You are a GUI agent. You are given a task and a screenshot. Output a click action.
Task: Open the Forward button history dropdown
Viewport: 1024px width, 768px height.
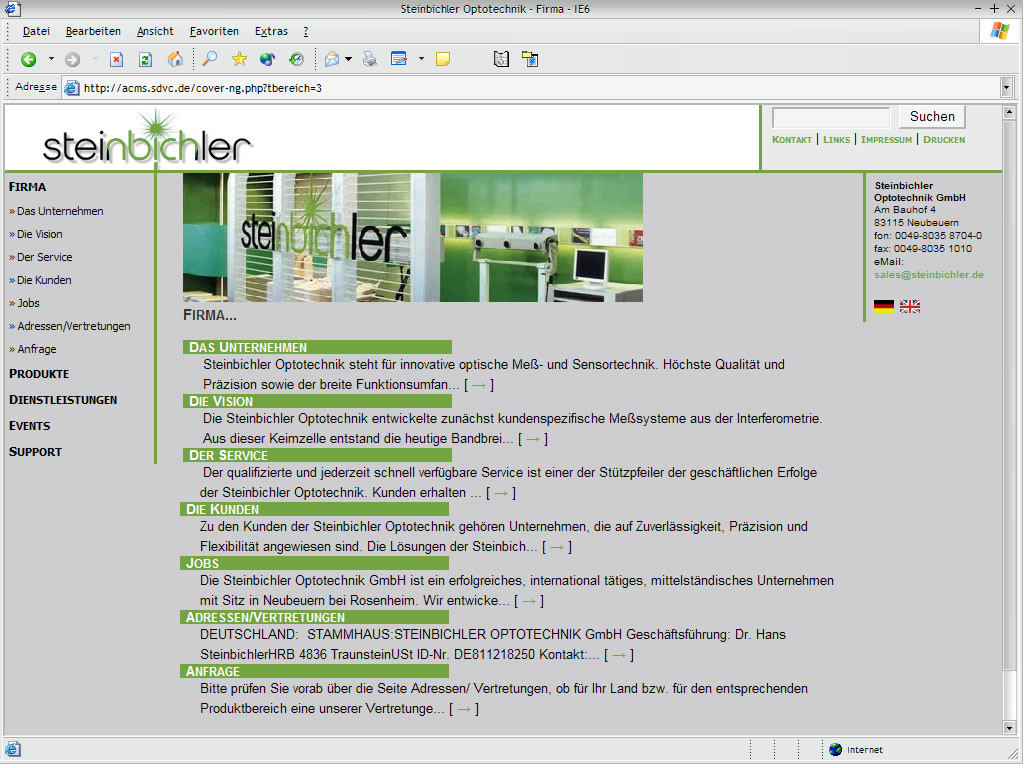pos(95,59)
